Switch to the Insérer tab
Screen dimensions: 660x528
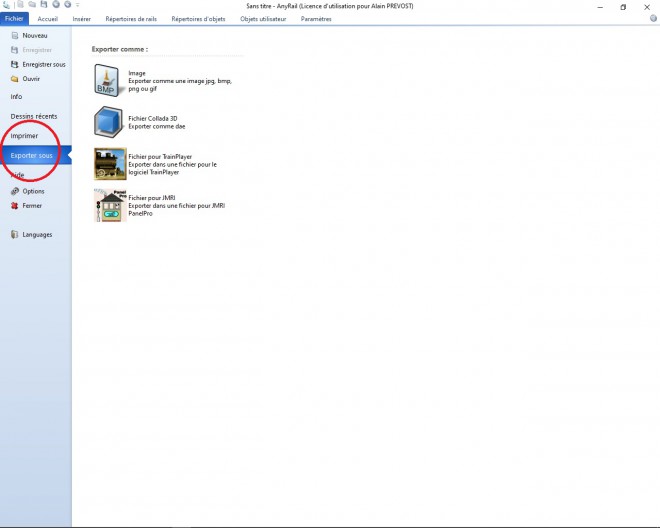[81, 19]
